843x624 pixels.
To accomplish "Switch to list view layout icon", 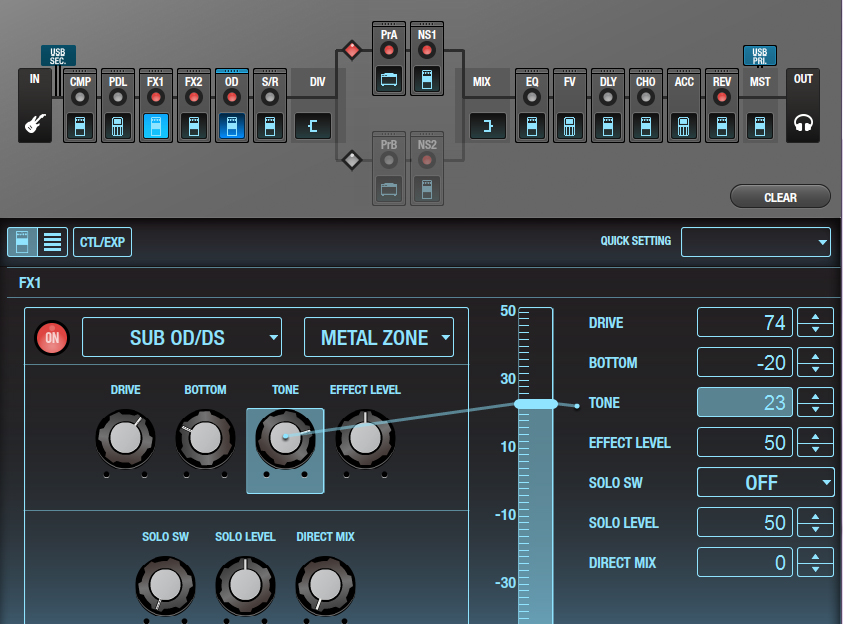I will tap(52, 241).
